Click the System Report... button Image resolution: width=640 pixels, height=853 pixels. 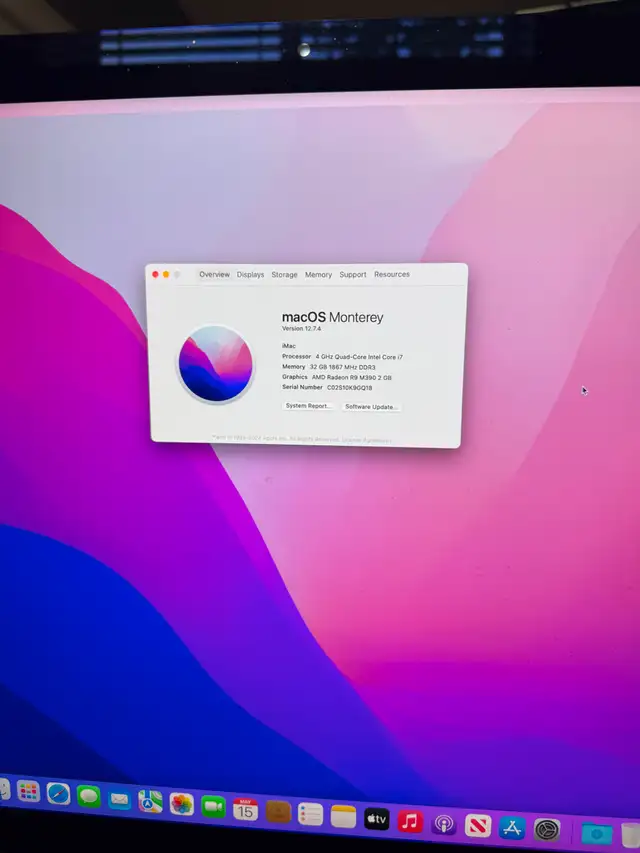308,406
